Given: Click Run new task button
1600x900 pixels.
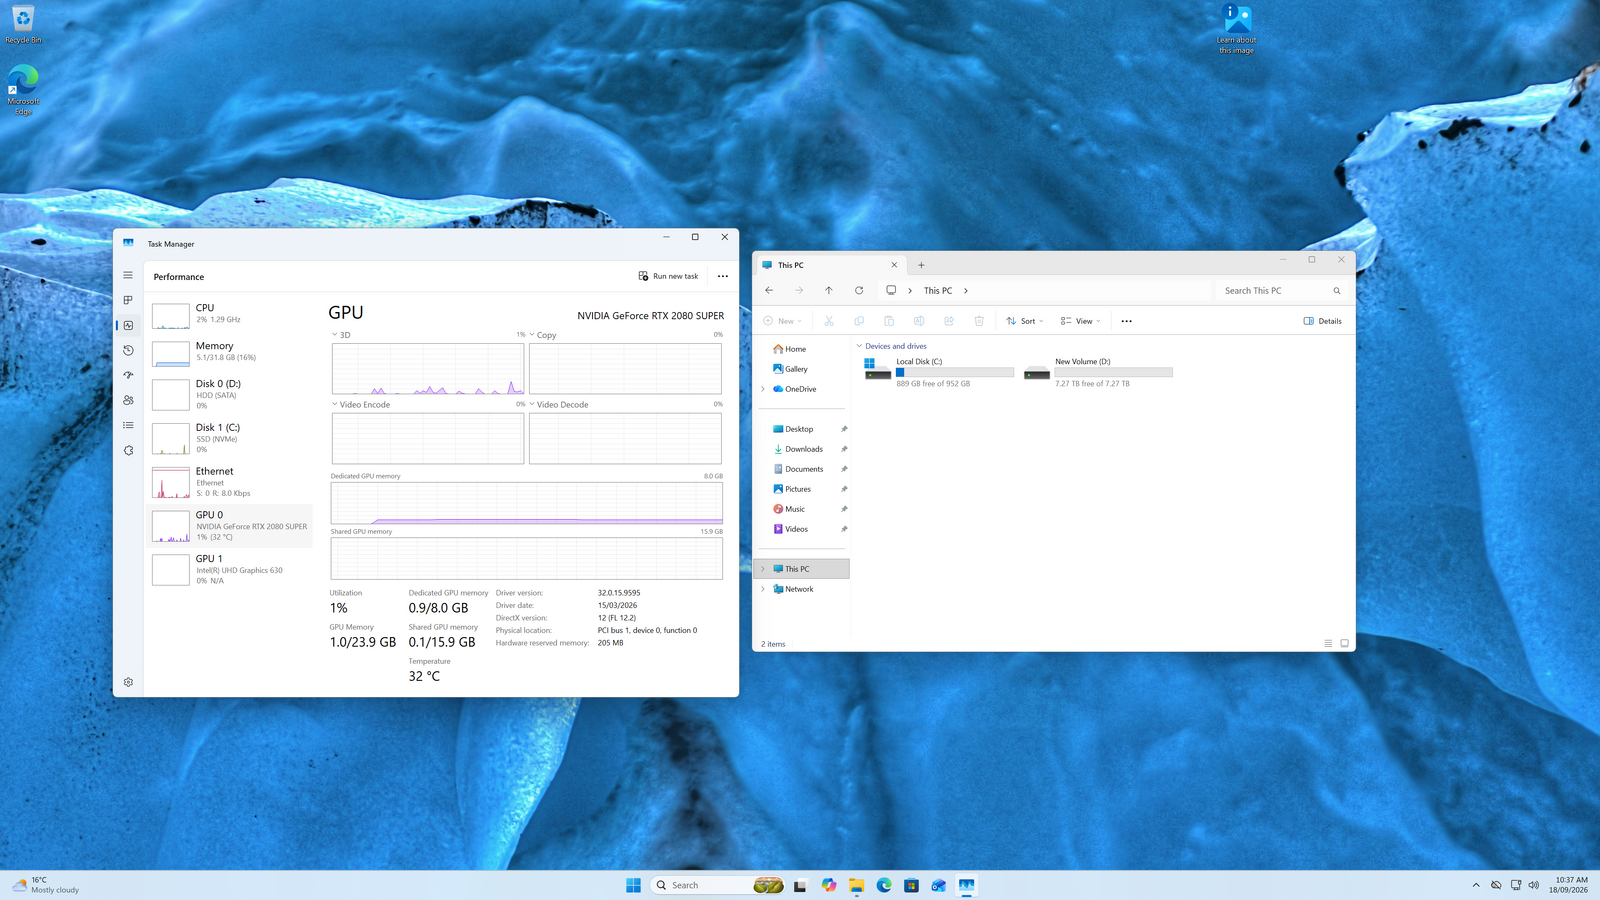Looking at the screenshot, I should click(x=669, y=276).
